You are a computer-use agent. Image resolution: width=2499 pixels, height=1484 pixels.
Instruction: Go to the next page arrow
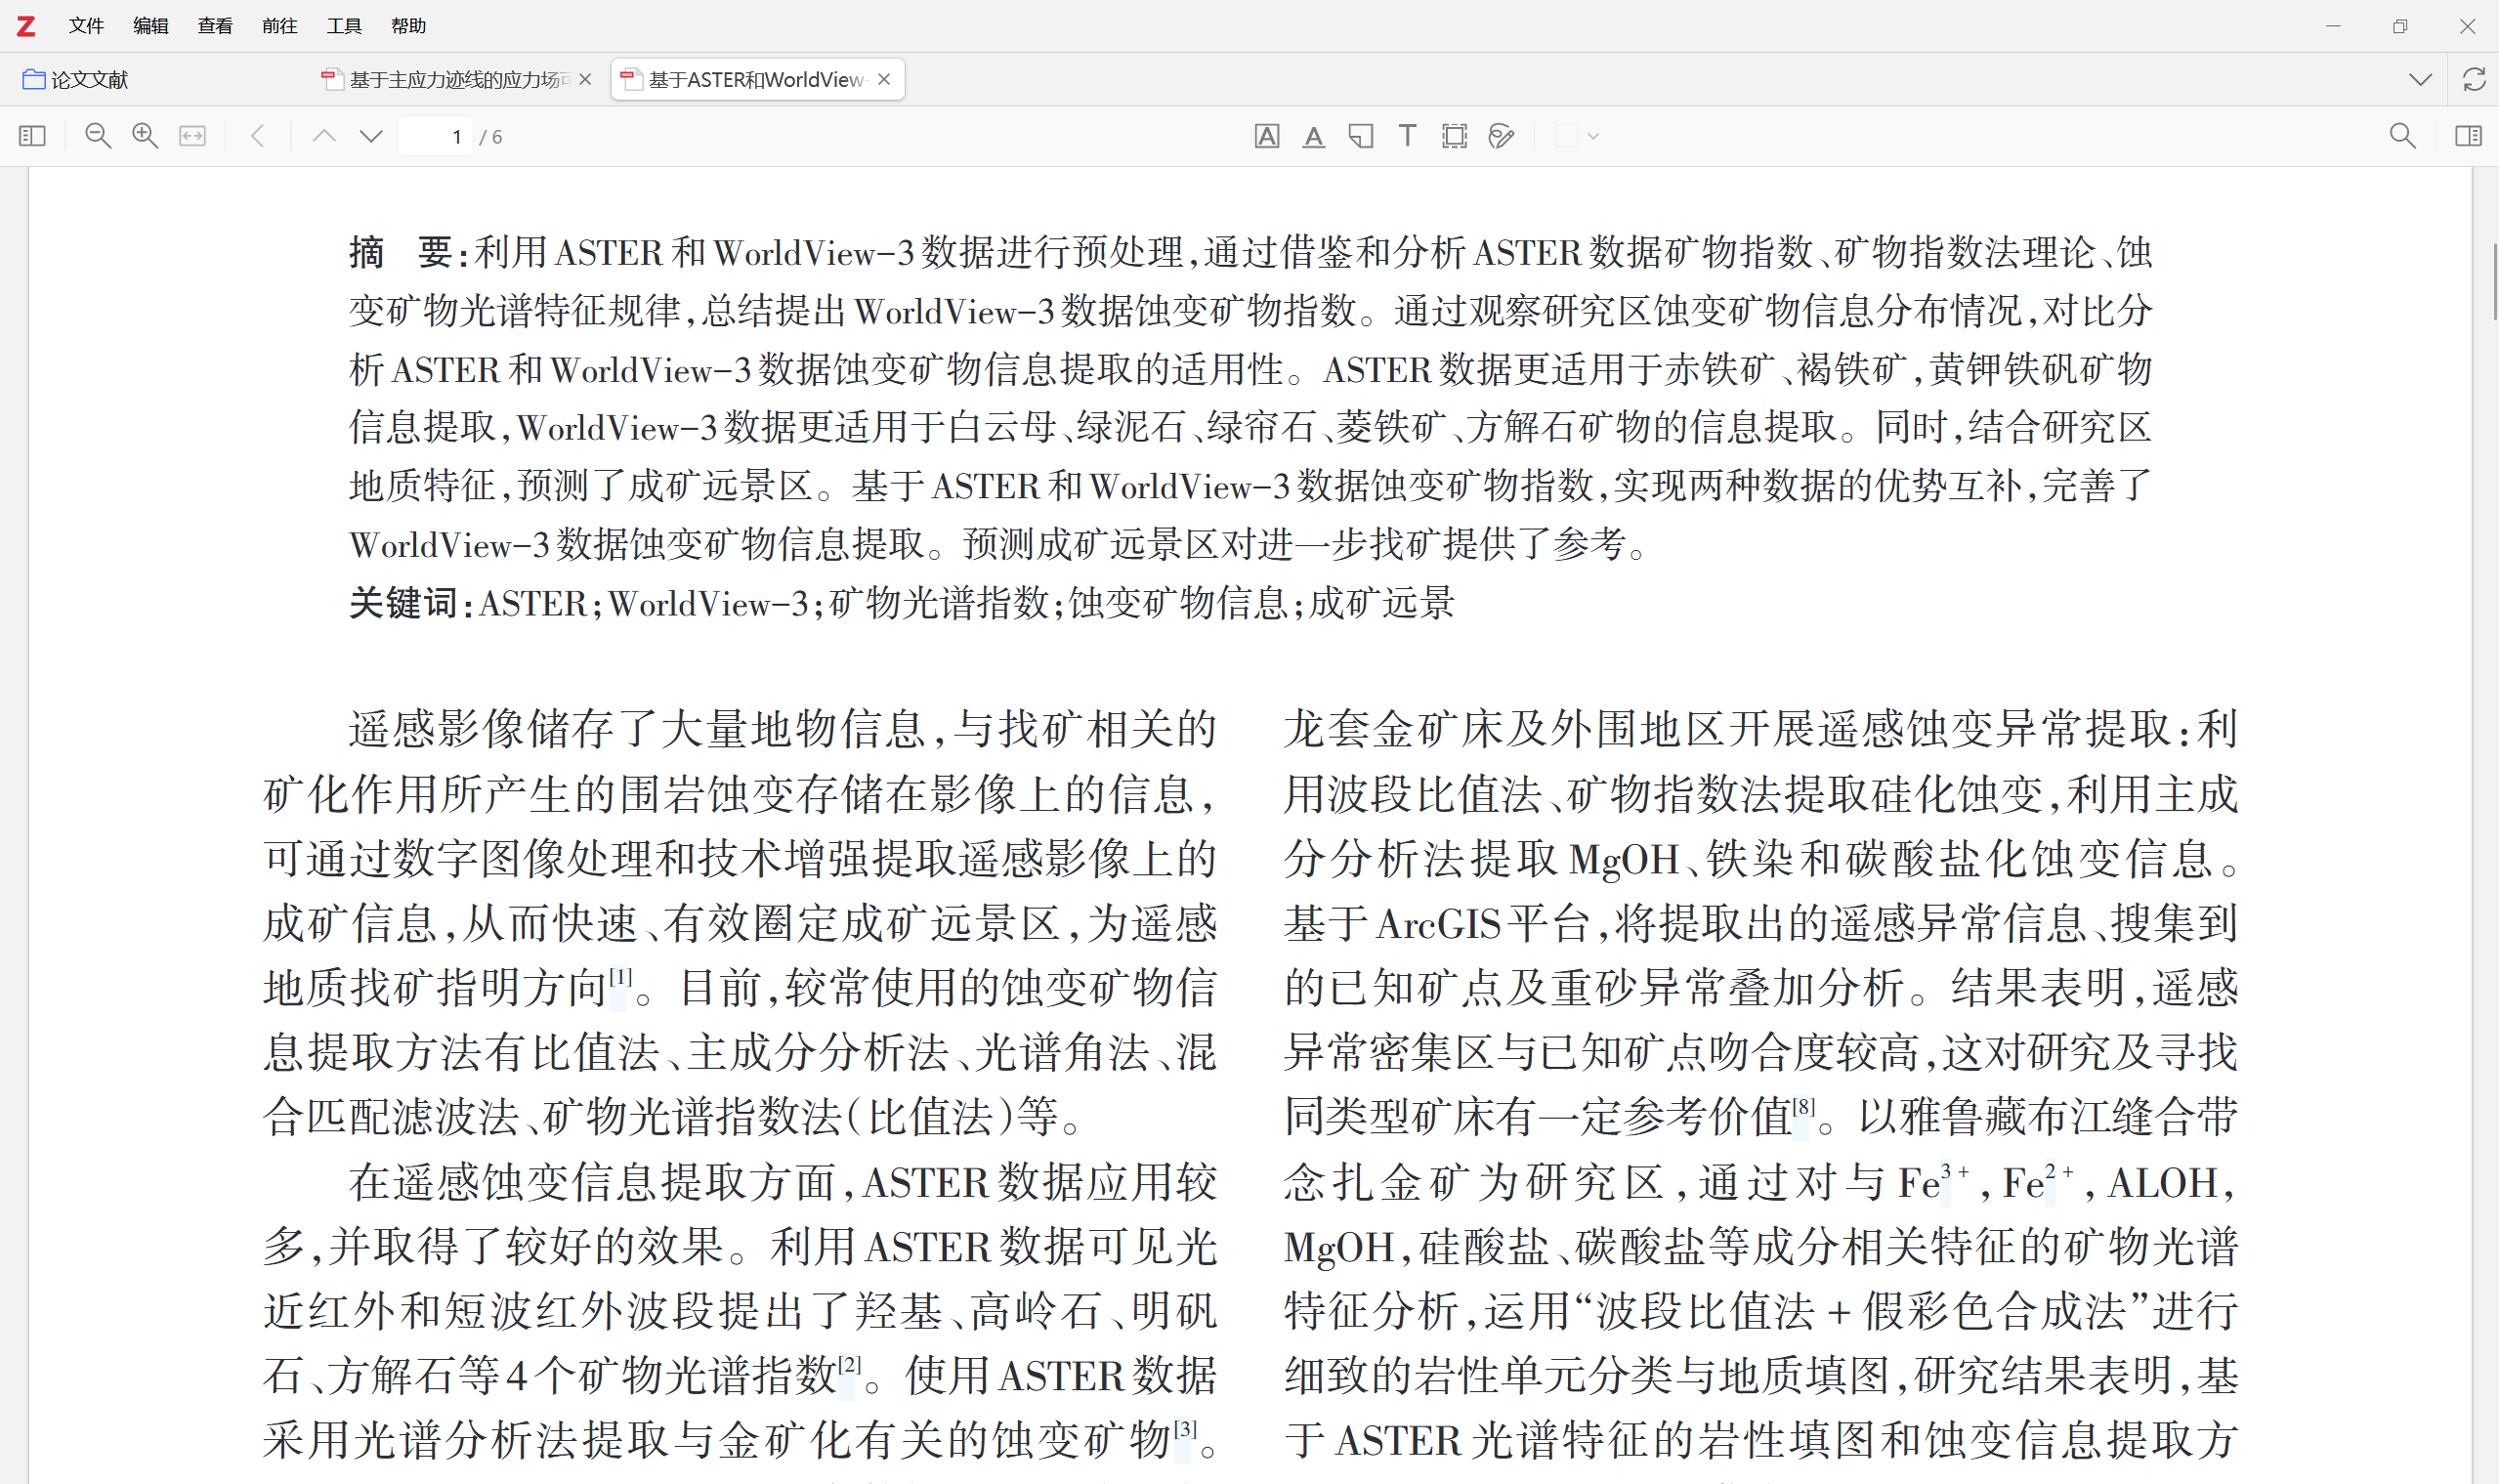[x=371, y=136]
